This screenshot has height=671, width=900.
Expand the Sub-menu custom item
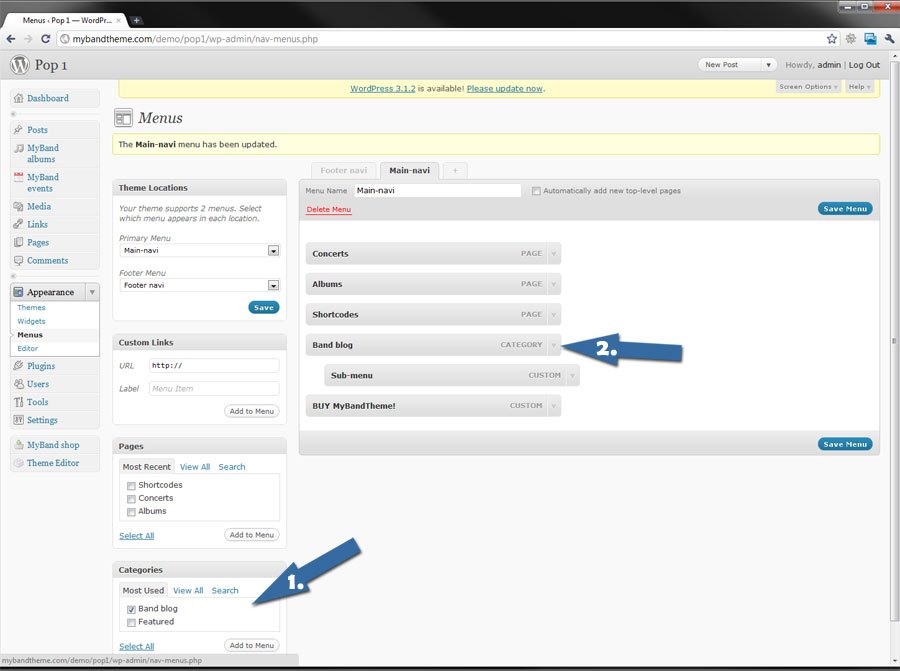[x=572, y=375]
